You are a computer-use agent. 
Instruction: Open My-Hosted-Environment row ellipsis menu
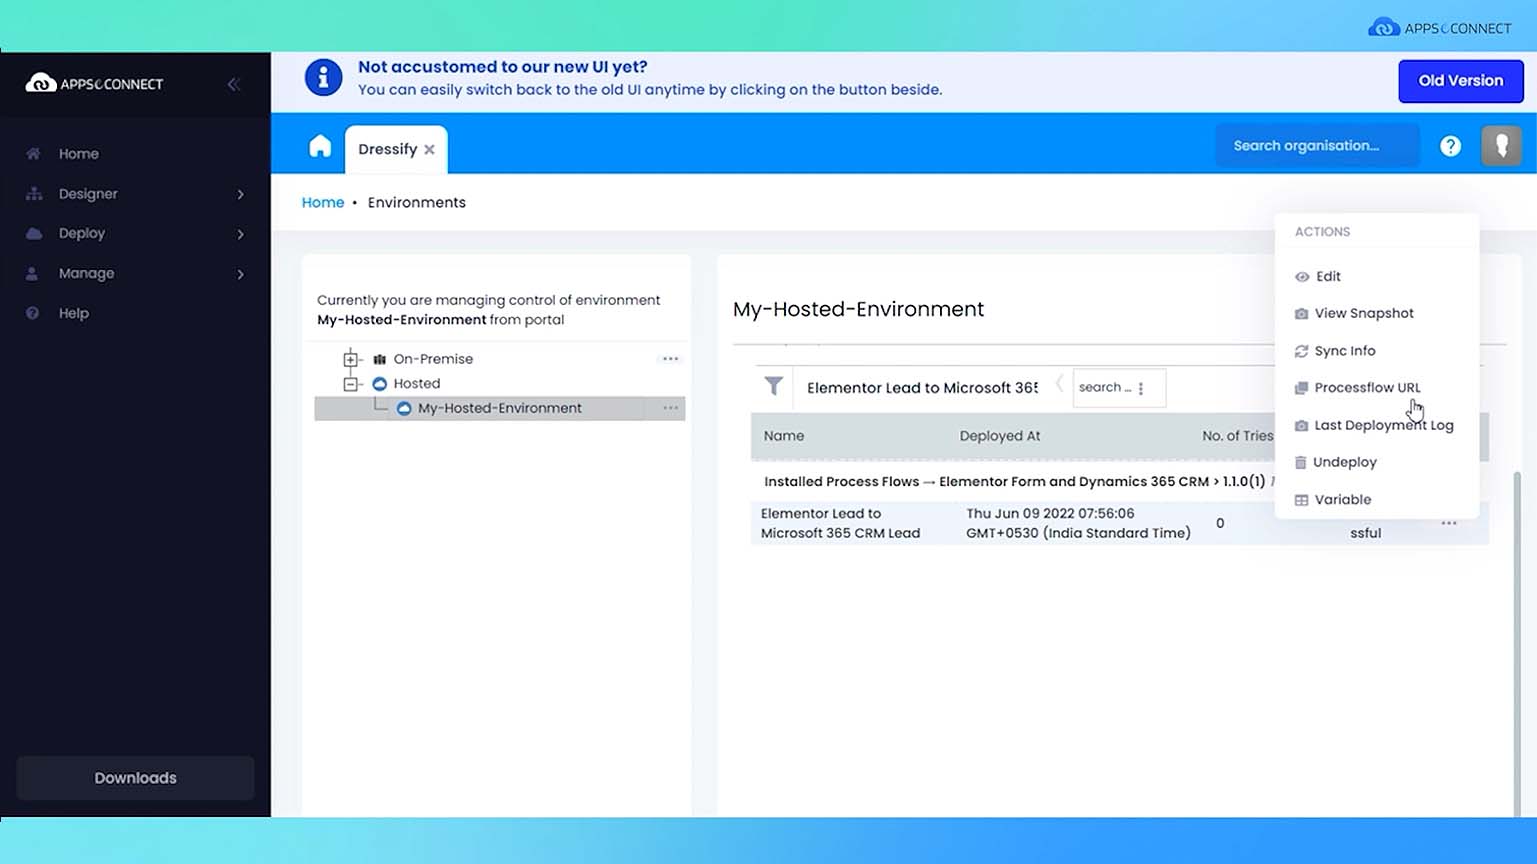tap(670, 408)
